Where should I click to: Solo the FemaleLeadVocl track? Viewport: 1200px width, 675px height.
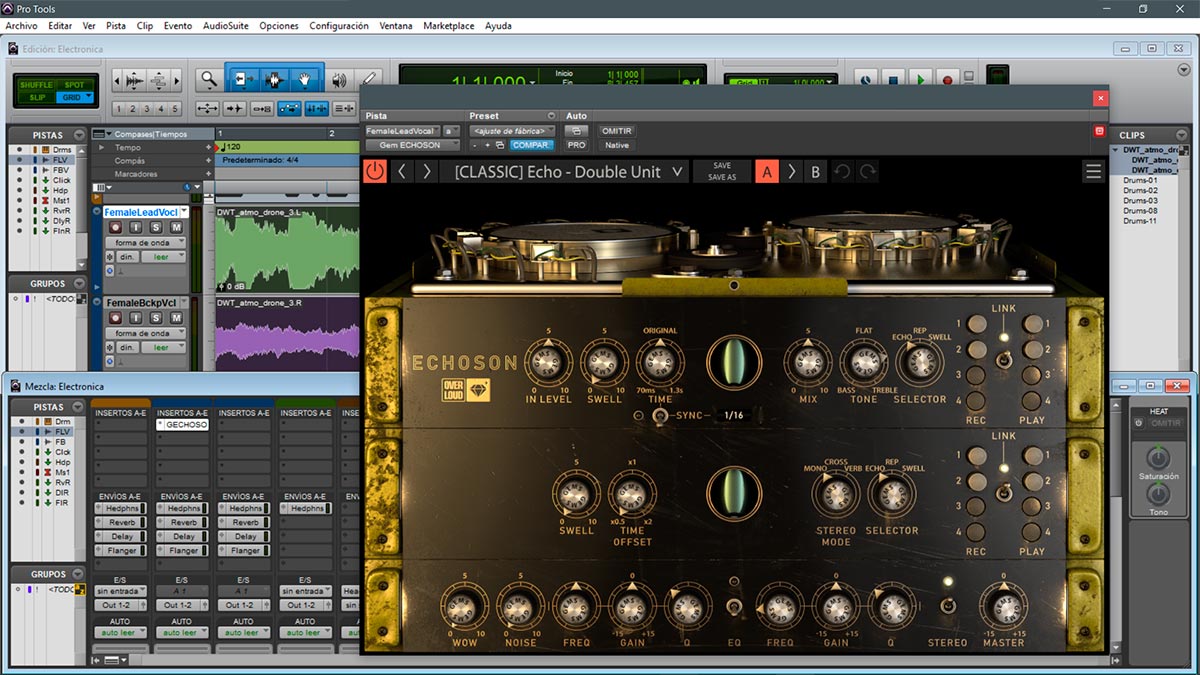click(x=156, y=228)
